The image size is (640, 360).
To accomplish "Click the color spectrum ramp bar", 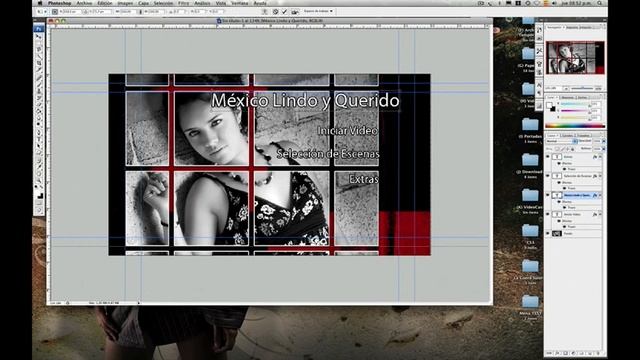I will tap(575, 126).
